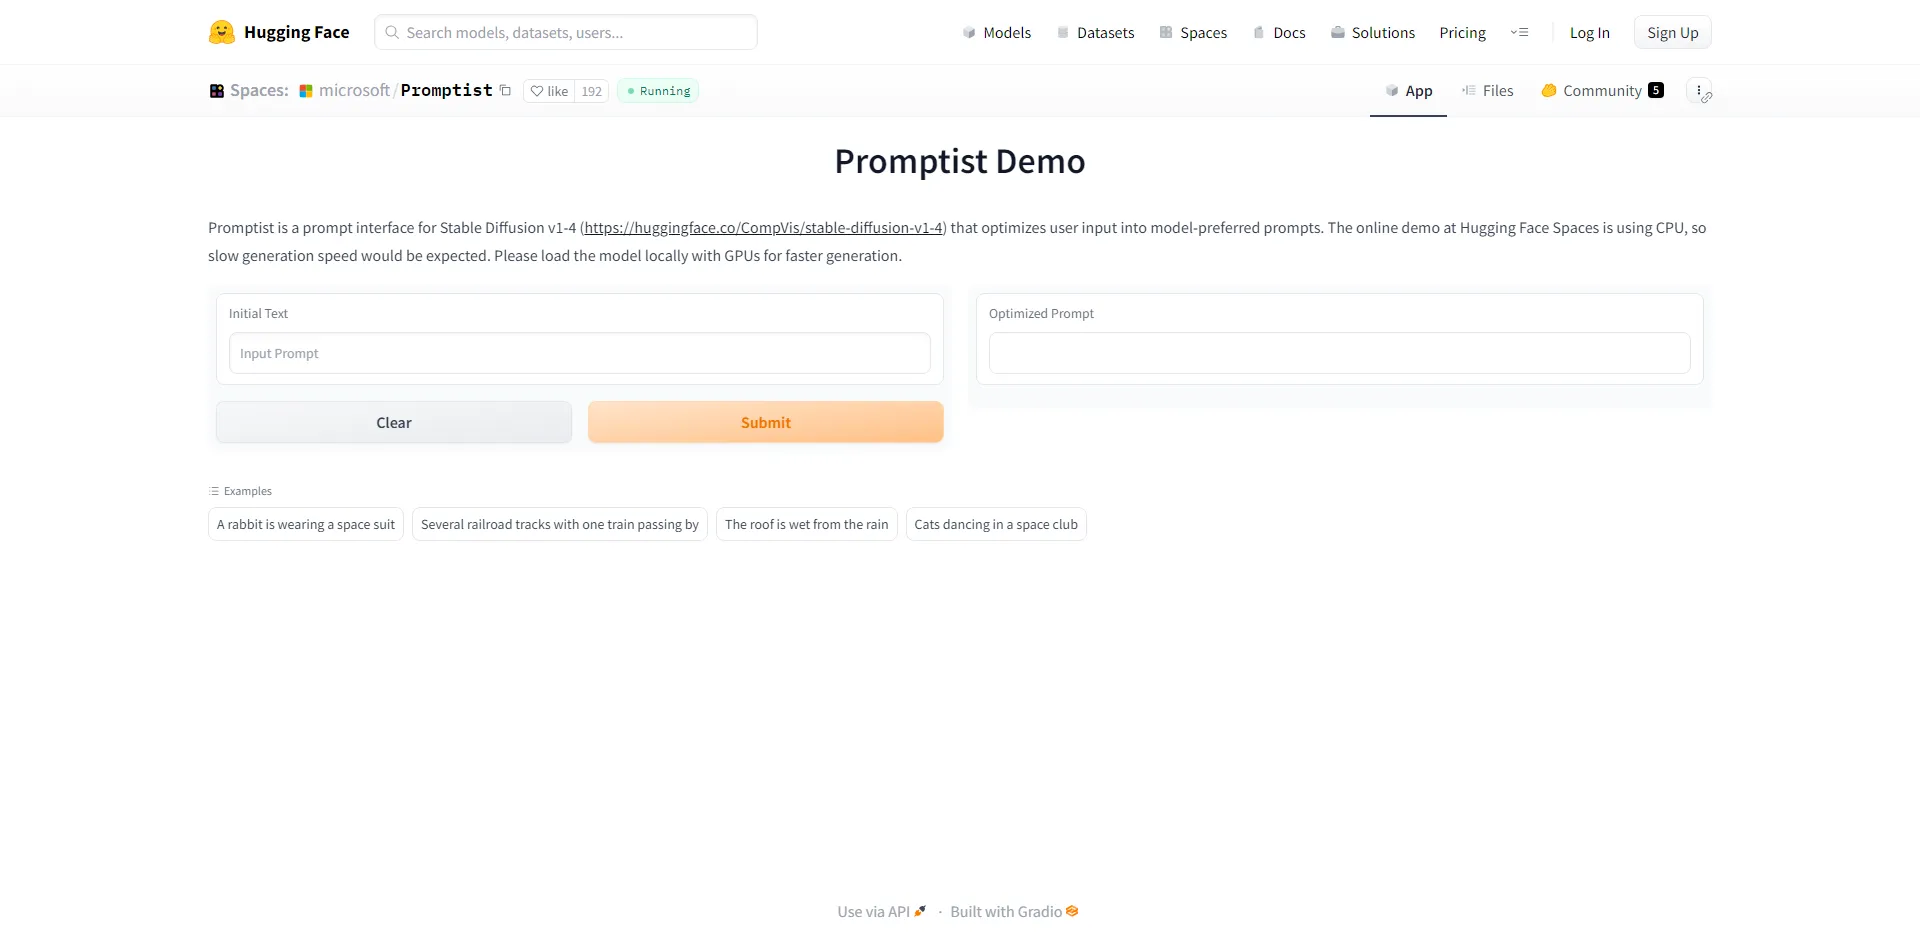Open the Examples section

coord(240,490)
